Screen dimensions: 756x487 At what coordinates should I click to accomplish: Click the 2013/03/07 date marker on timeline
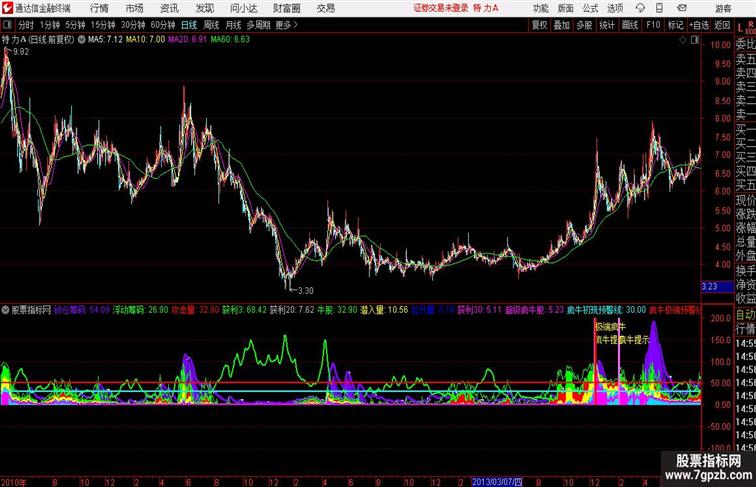tap(497, 482)
